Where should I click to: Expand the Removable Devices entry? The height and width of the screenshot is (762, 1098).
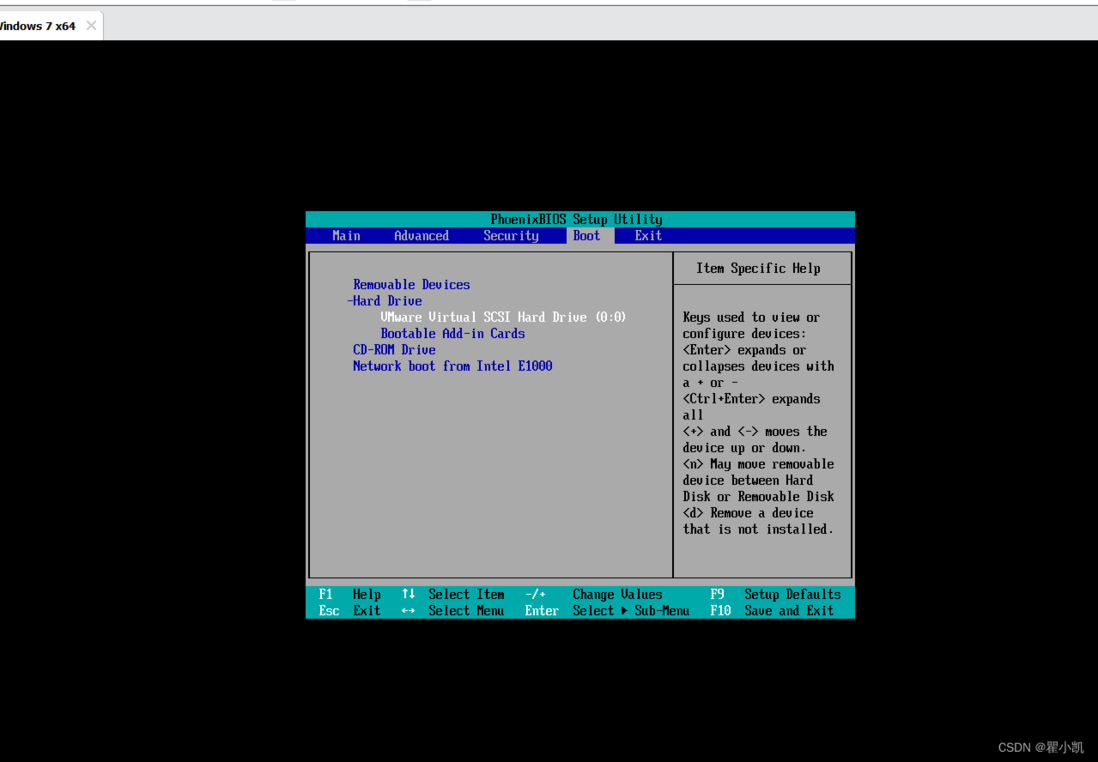click(x=410, y=284)
